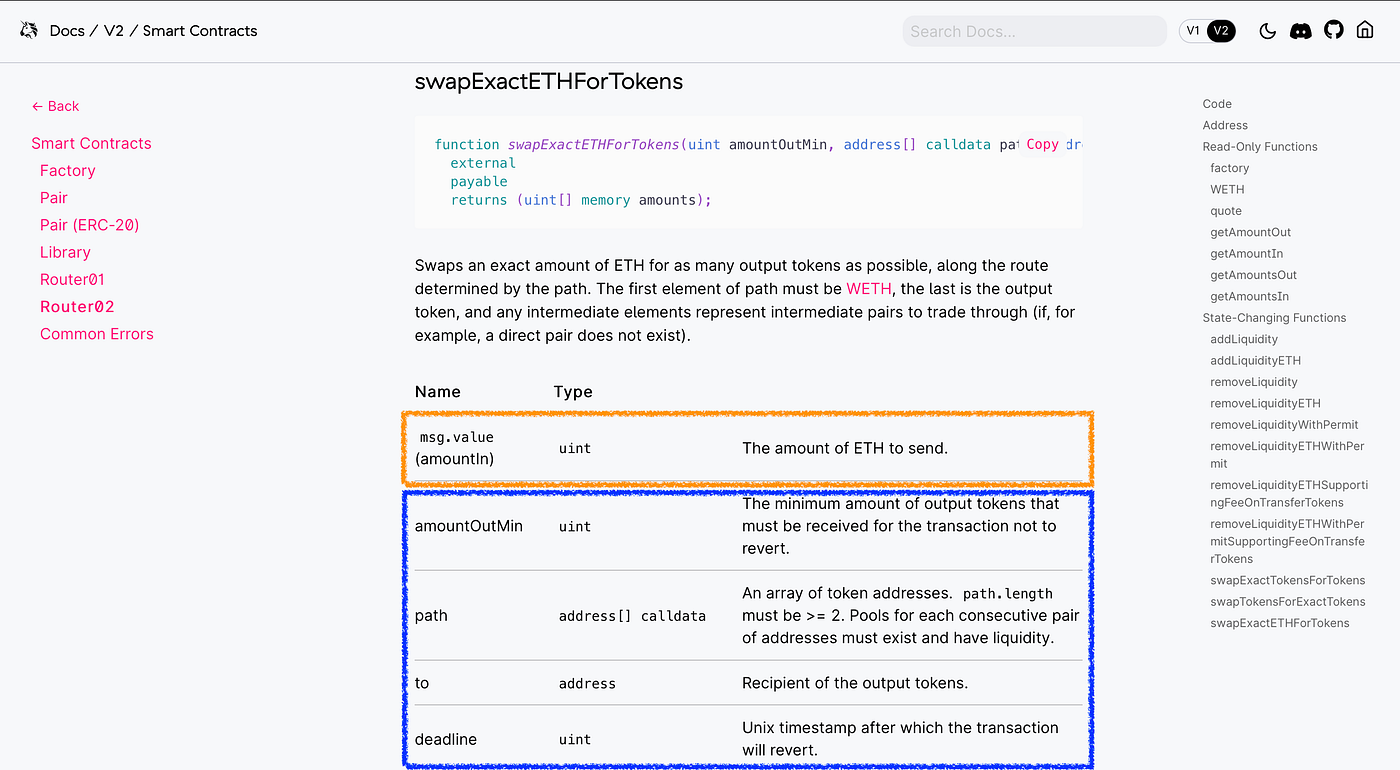
Task: Click the Uniswap unicorn logo
Action: click(27, 30)
